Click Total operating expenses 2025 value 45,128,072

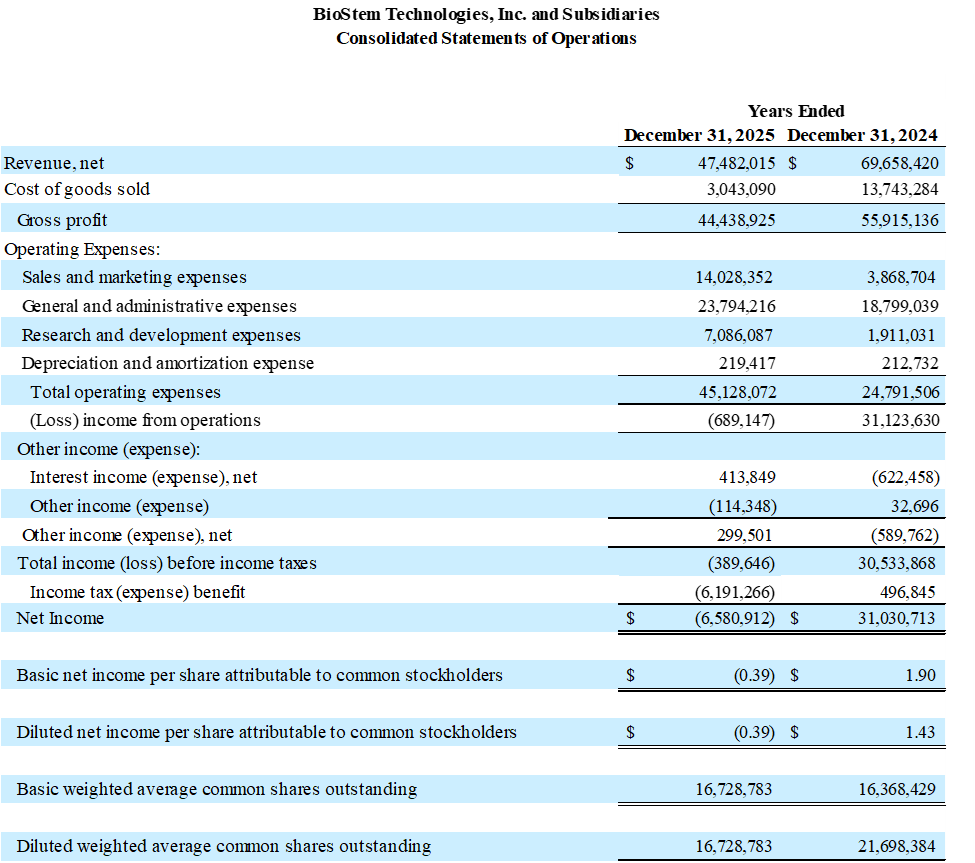735,392
